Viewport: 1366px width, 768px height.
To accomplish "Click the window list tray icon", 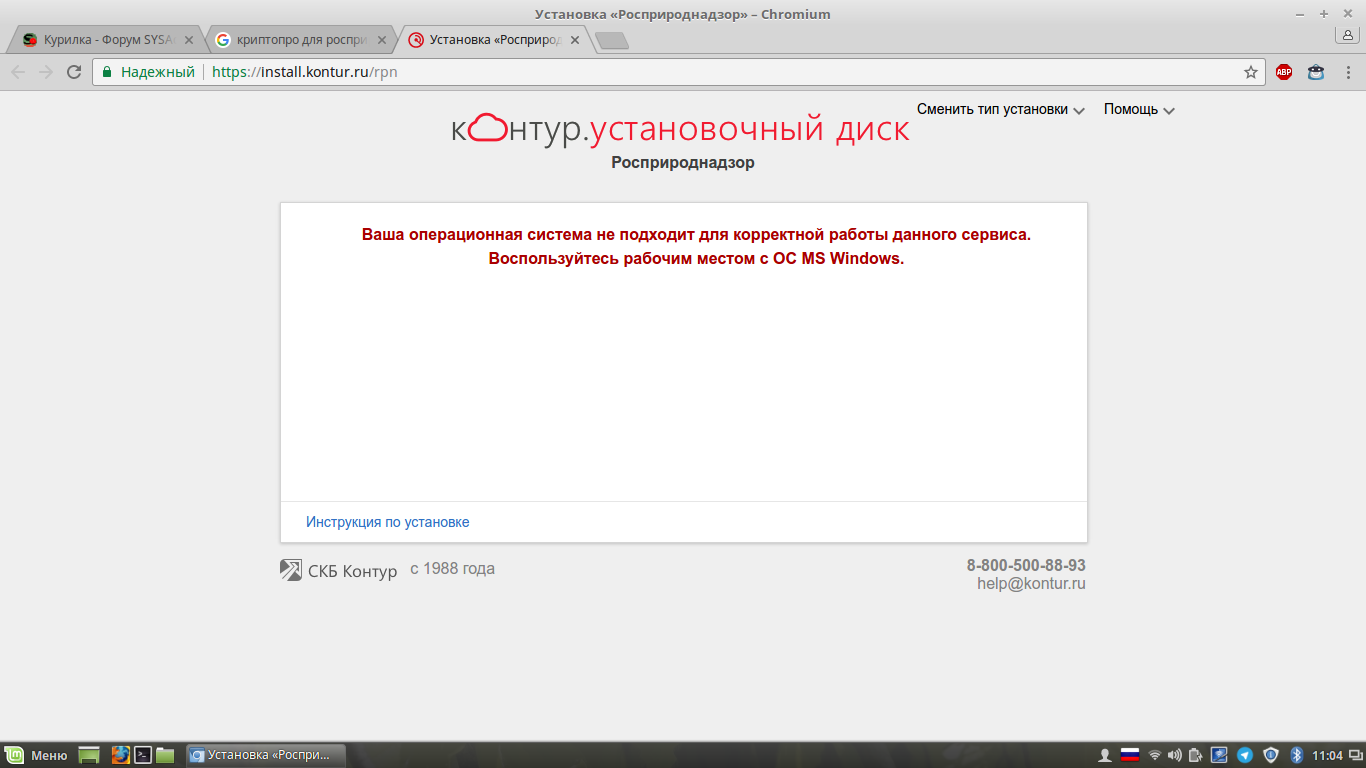I will [1354, 755].
